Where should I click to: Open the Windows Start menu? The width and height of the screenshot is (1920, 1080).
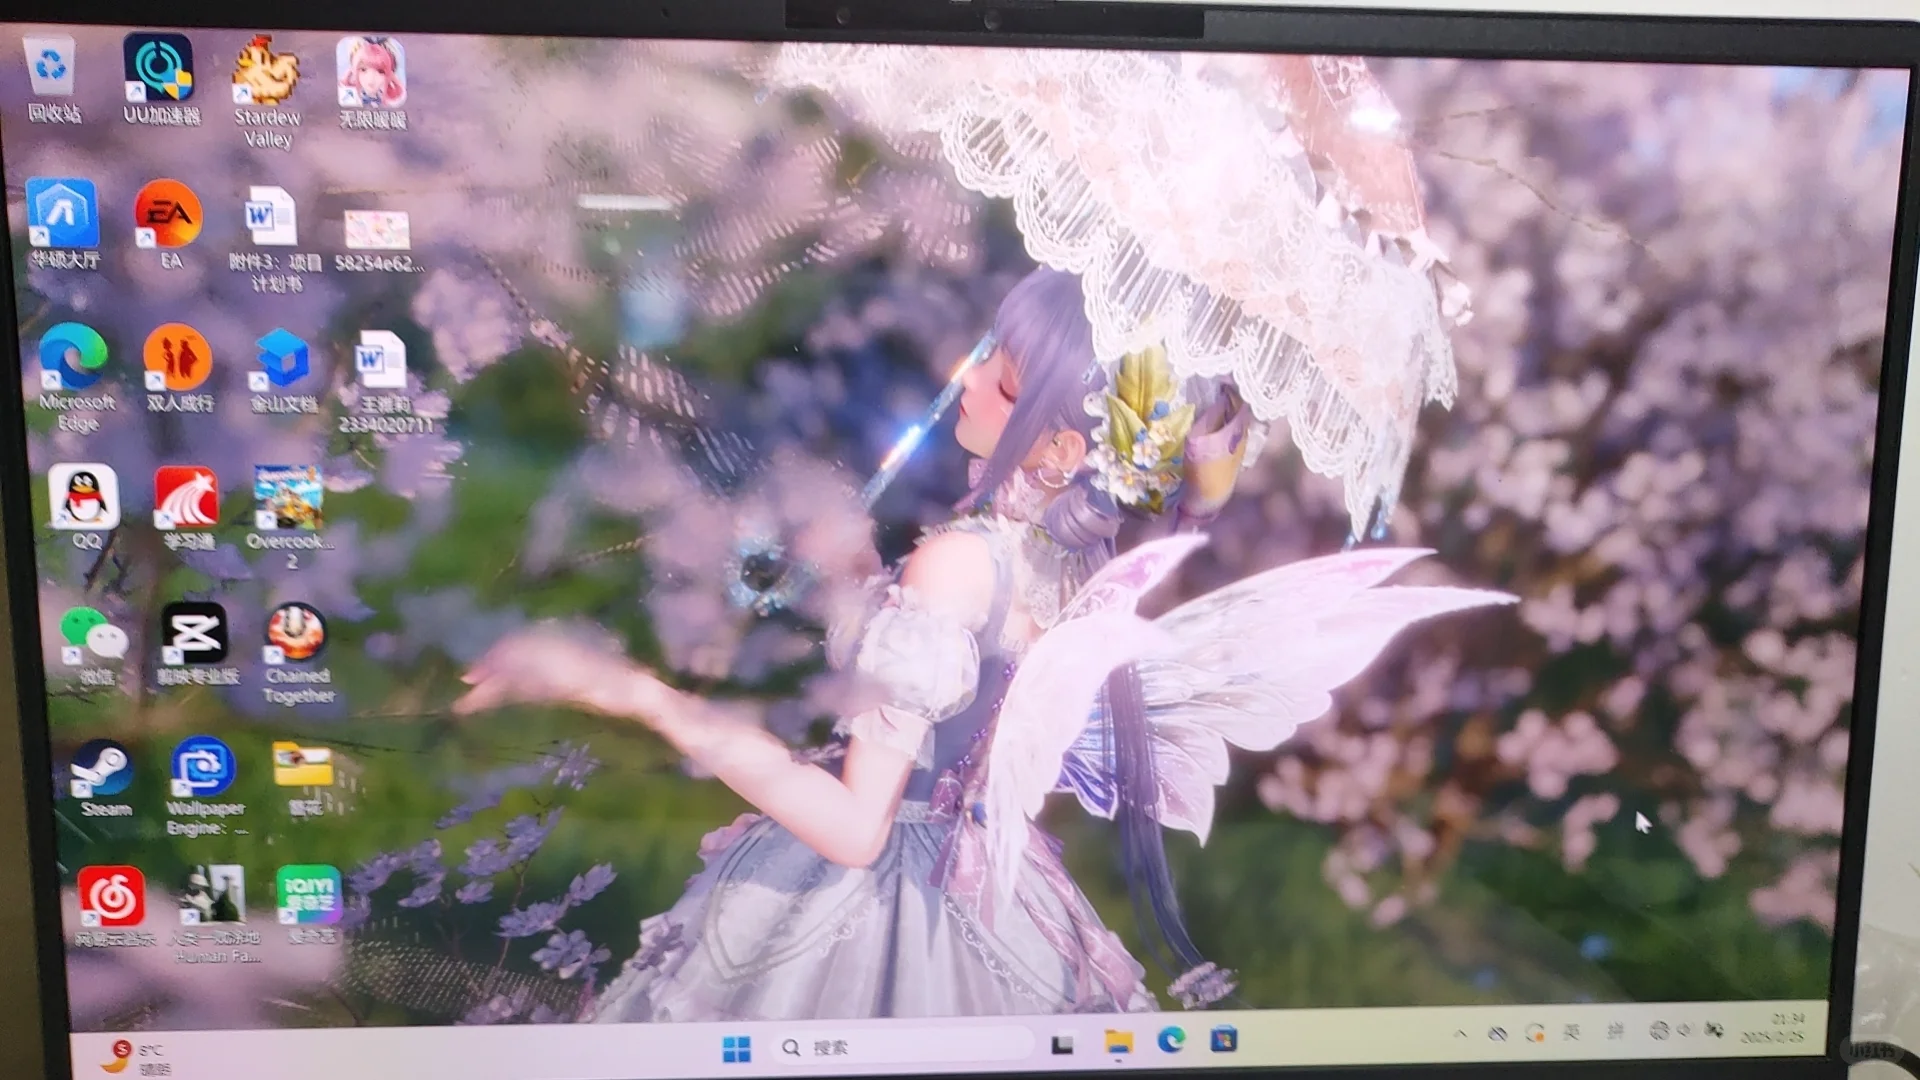pos(736,1049)
